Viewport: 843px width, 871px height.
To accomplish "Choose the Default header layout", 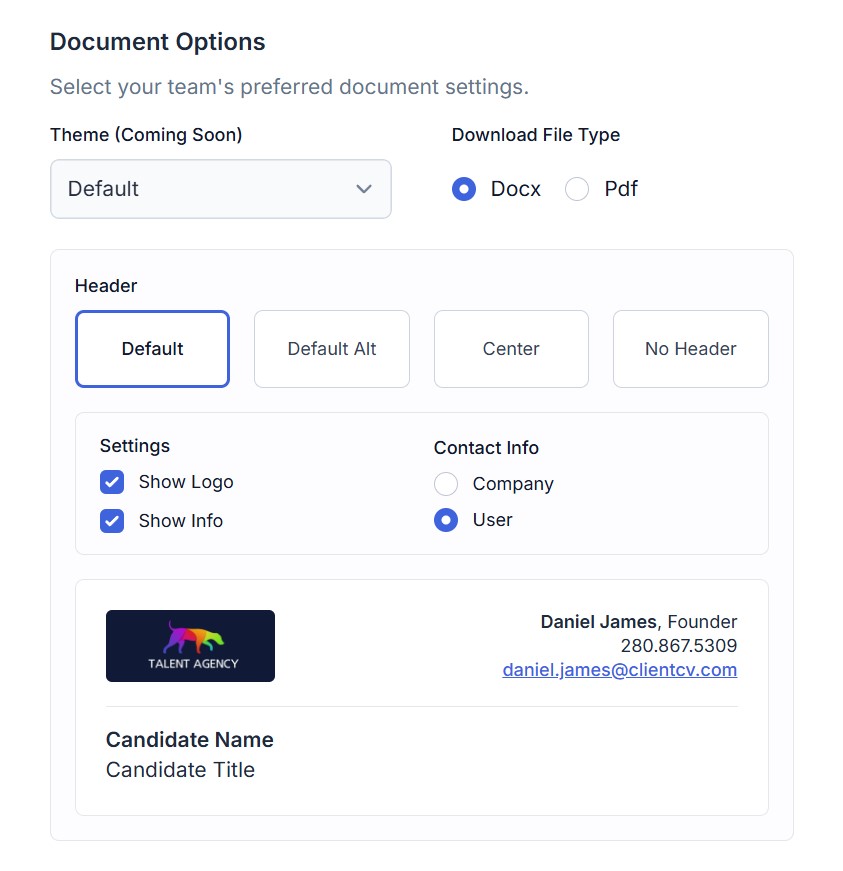I will click(152, 349).
